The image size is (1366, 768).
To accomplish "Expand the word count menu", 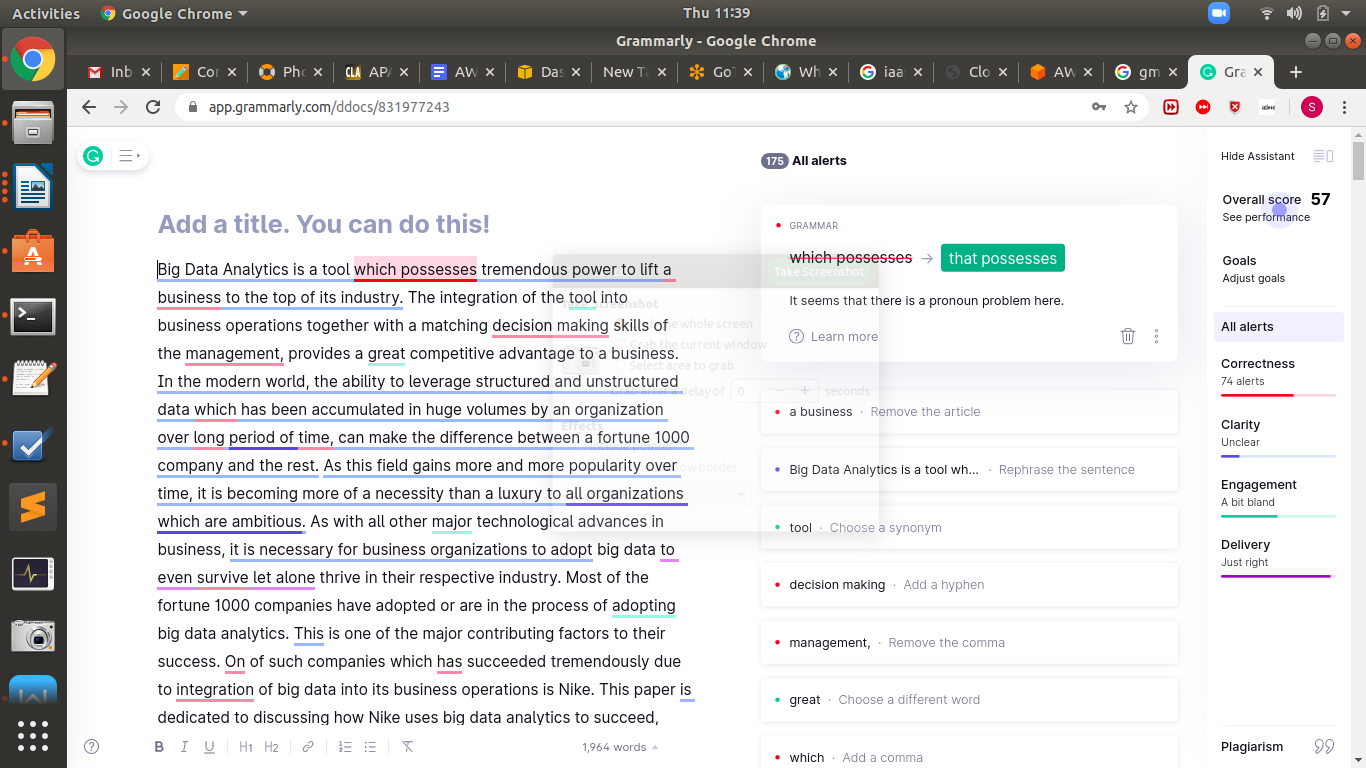I will point(620,747).
